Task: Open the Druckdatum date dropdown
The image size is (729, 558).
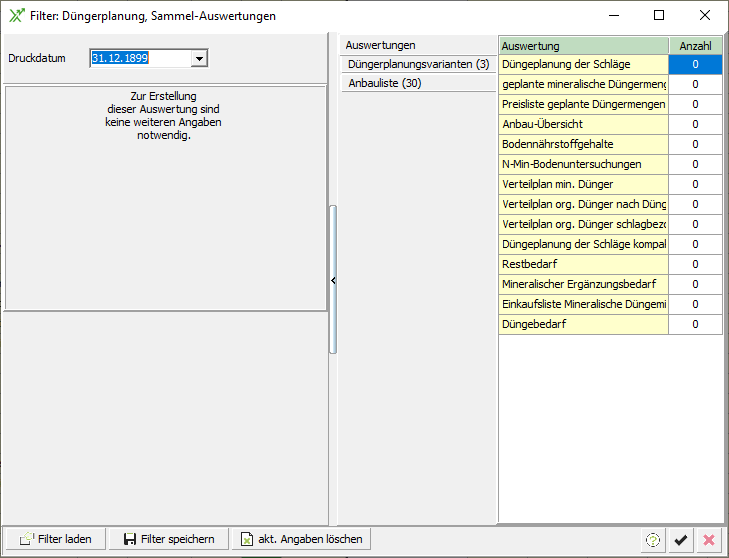Action: [x=199, y=59]
